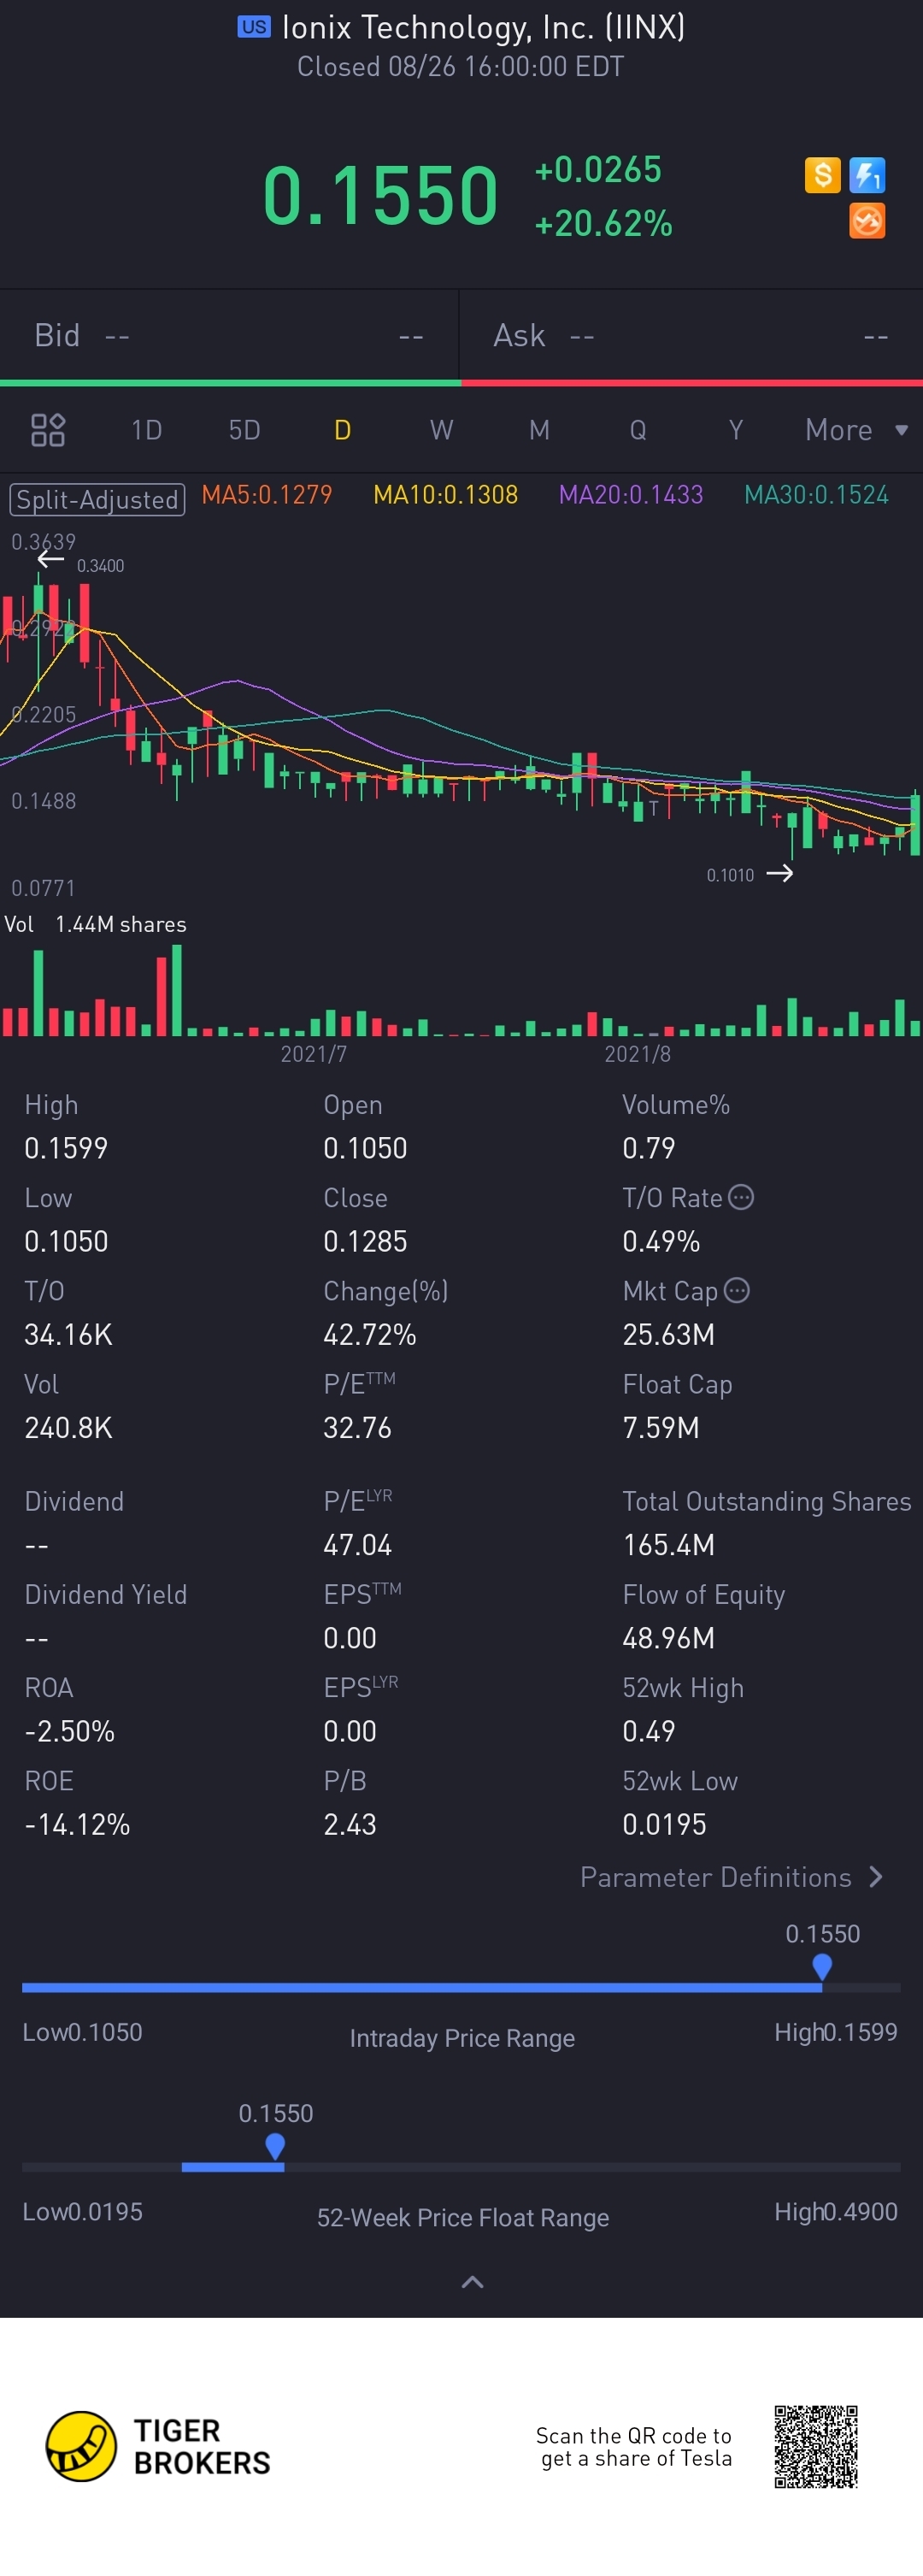Viewport: 923px width, 2576px height.
Task: Tap the P/E LYR value 47.04
Action: 357,1545
